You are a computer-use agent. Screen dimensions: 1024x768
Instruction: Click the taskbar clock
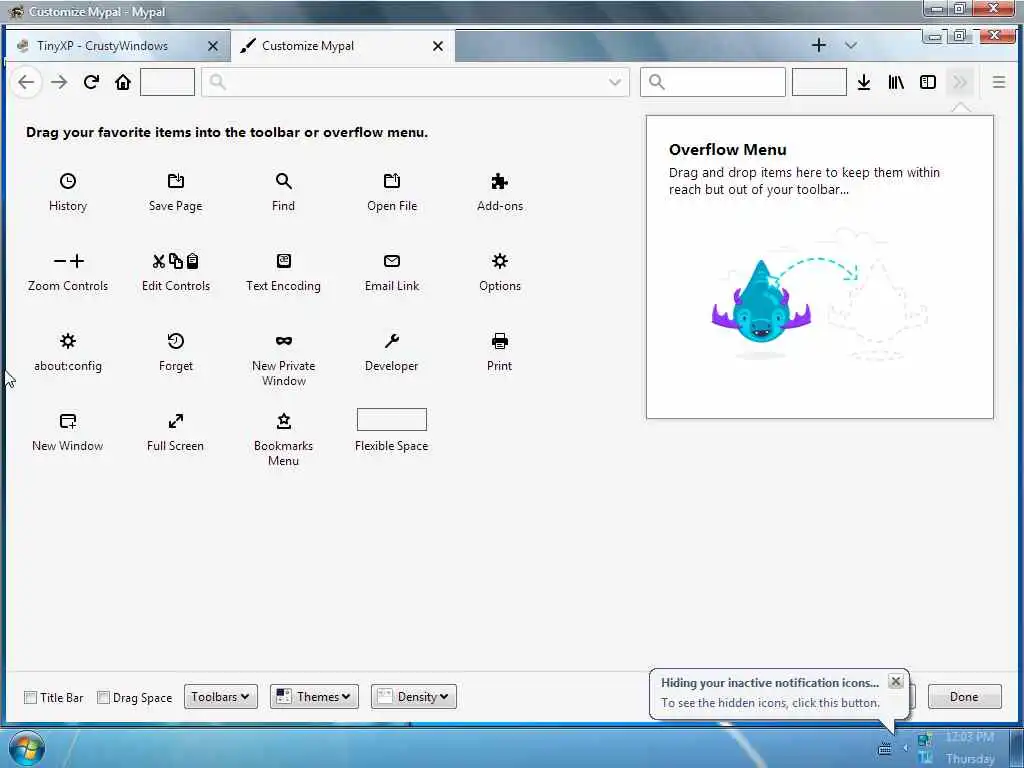tap(970, 748)
